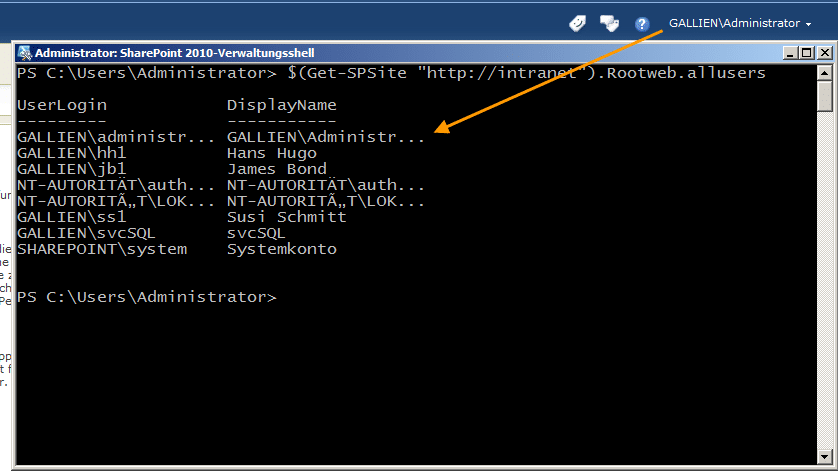This screenshot has height=471, width=838.
Task: Click the console scrollbar down arrow
Action: [x=825, y=457]
